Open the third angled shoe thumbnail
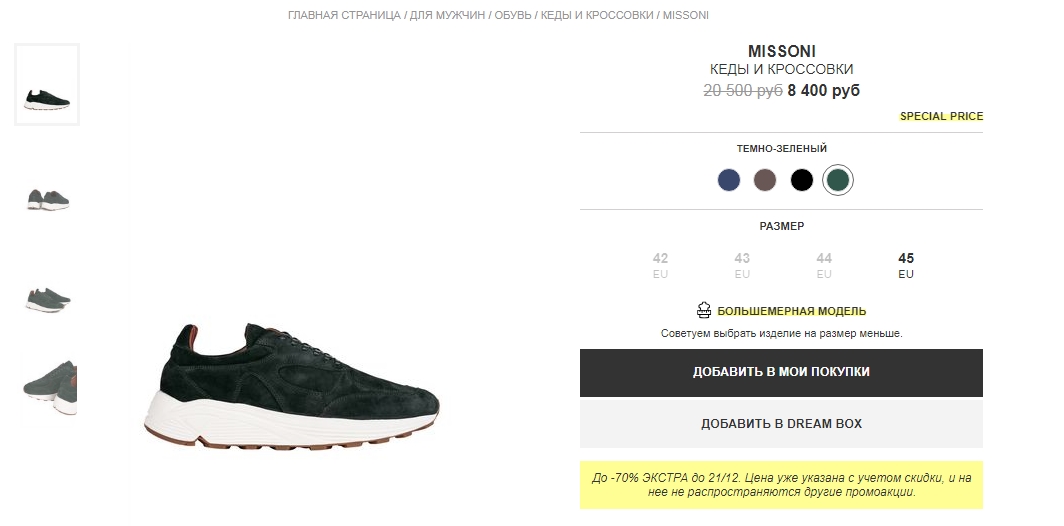The width and height of the screenshot is (1064, 526). [47, 299]
